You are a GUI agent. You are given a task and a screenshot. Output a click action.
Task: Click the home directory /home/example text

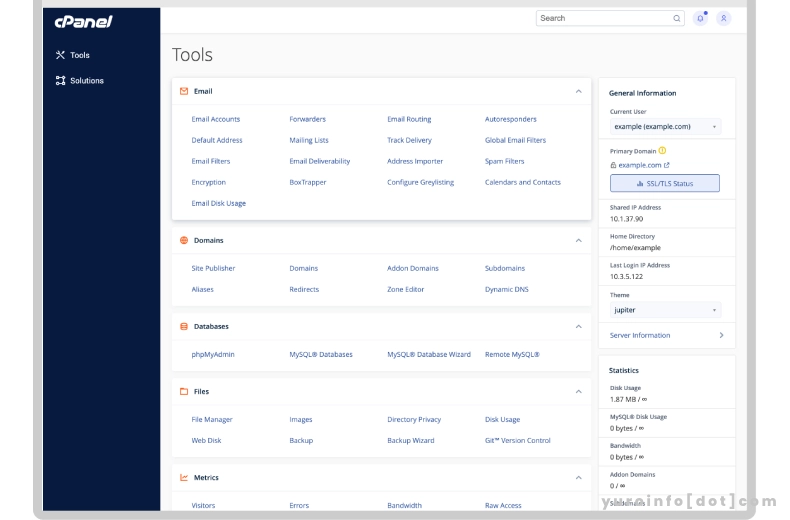tap(635, 247)
